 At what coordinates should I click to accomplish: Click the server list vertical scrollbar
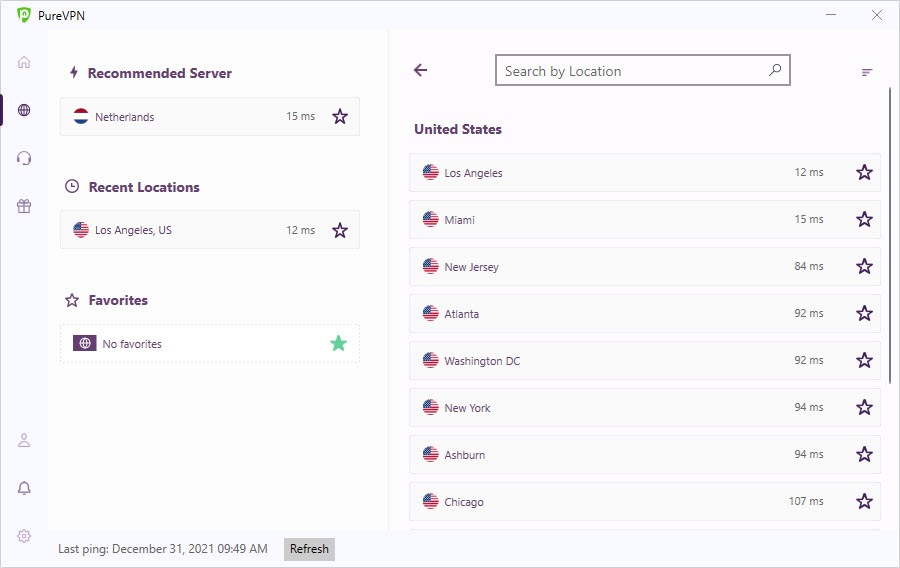pyautogui.click(x=890, y=235)
